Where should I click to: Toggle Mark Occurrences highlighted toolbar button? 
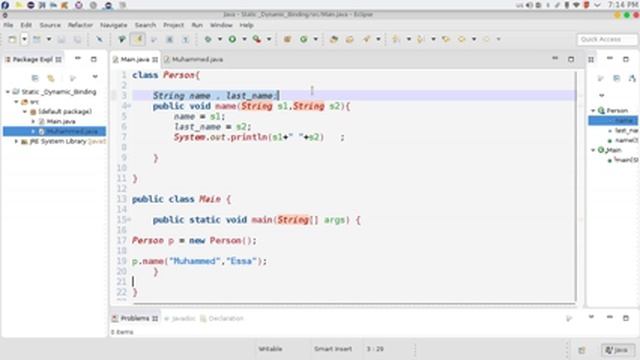pos(138,39)
